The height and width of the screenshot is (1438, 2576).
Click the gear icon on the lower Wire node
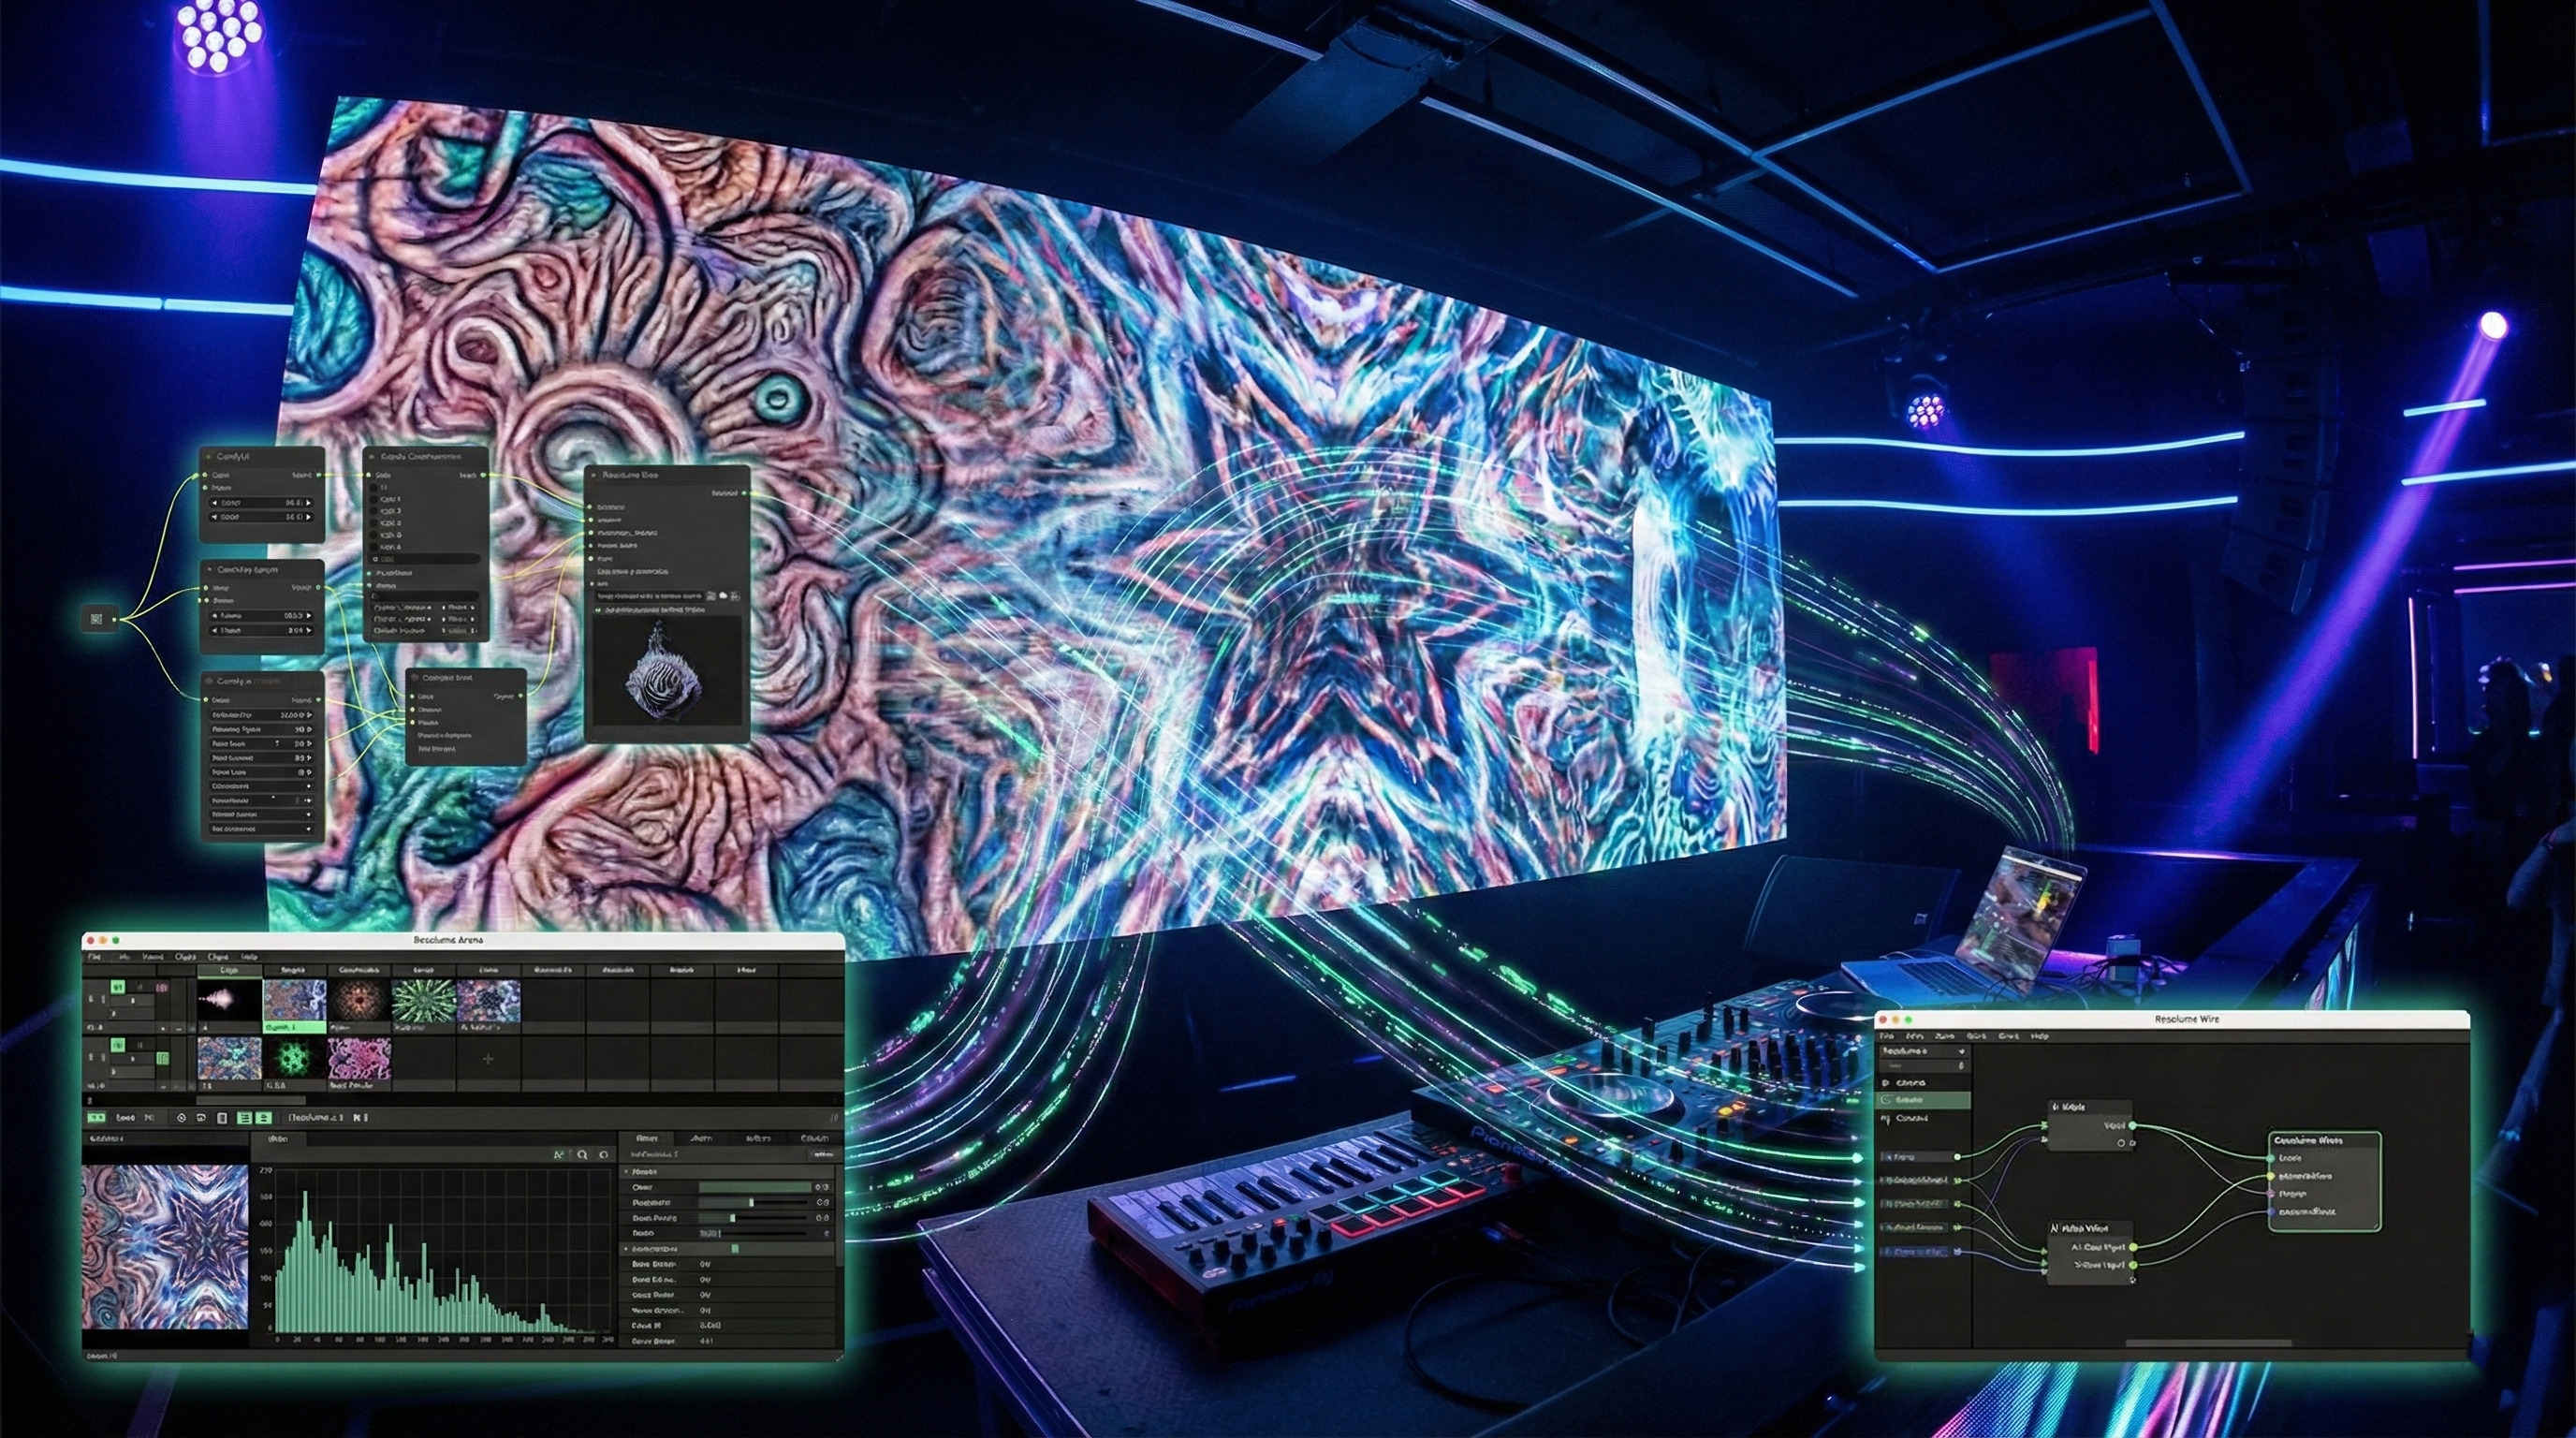pos(2133,1281)
